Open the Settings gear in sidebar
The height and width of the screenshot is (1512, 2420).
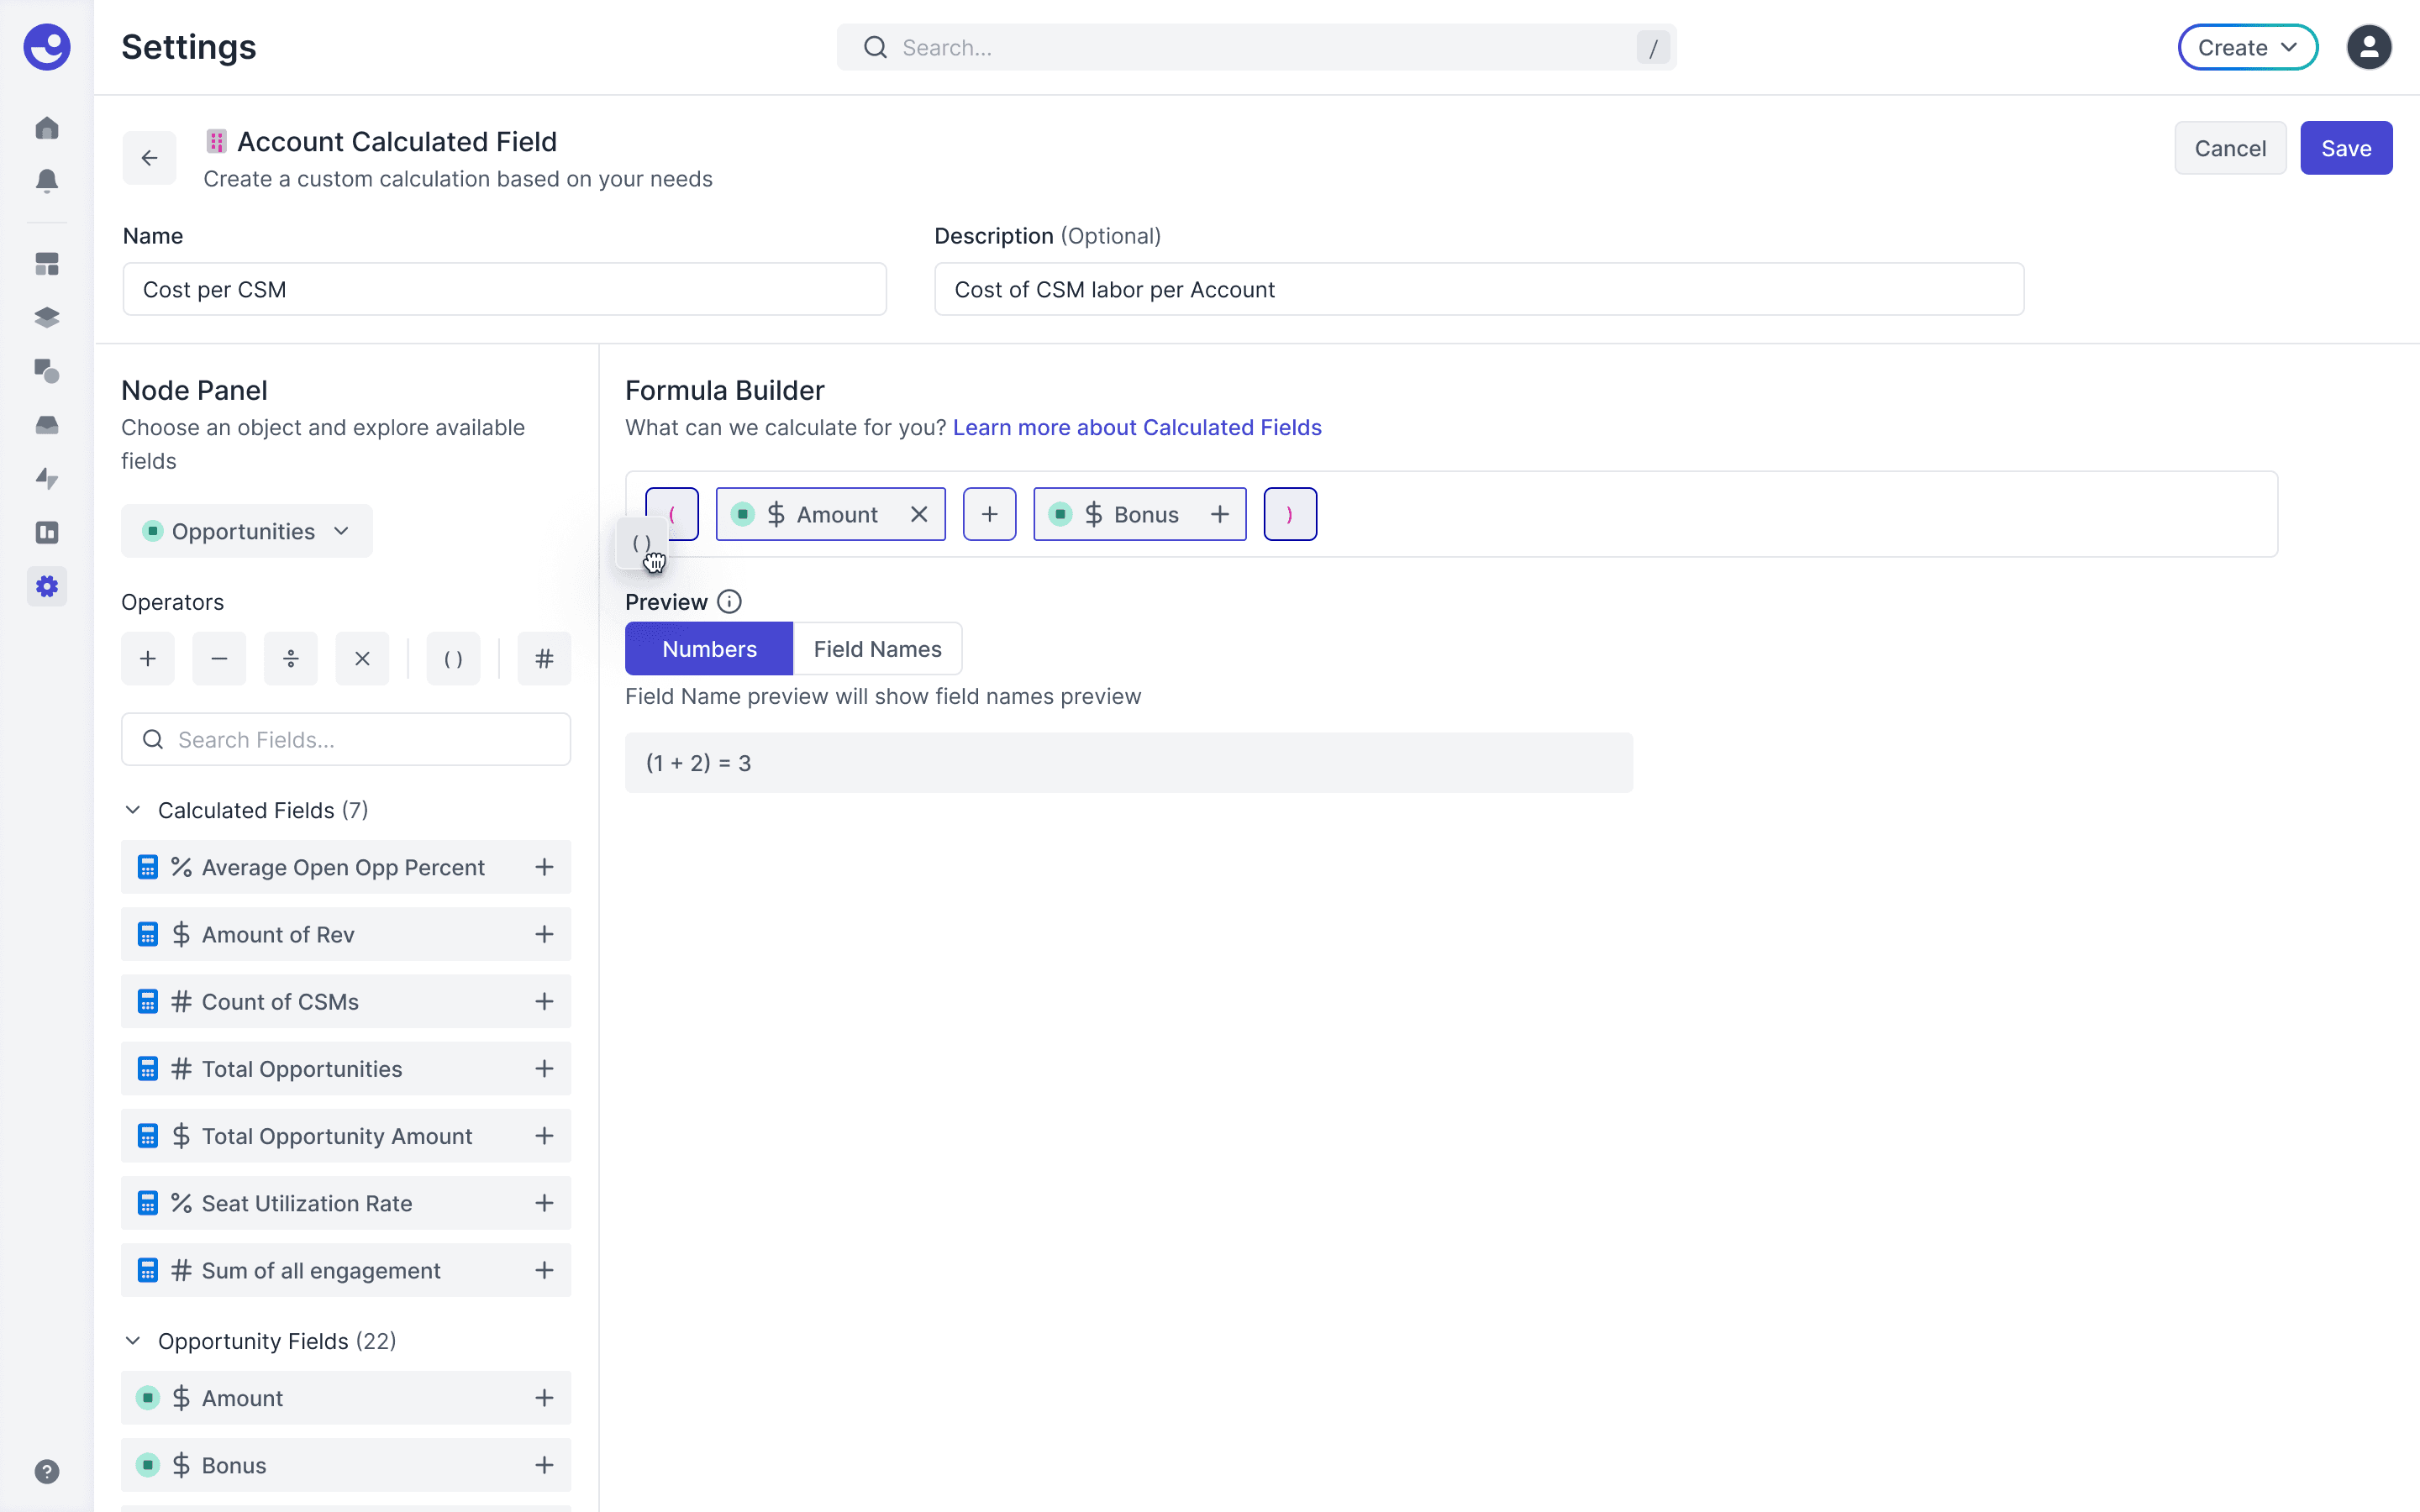[47, 587]
